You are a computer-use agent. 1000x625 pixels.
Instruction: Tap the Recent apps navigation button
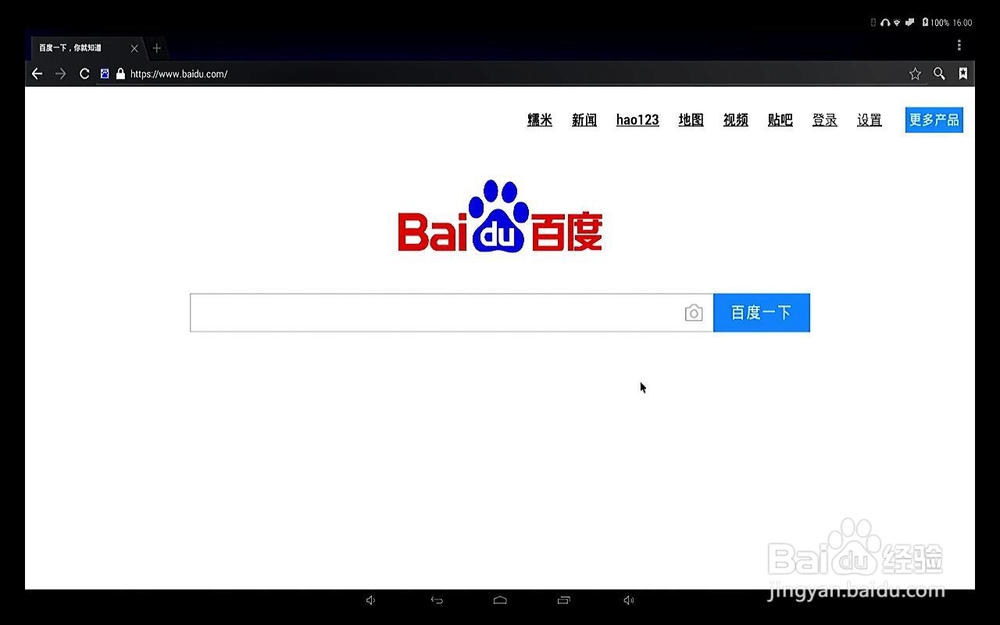click(x=562, y=600)
